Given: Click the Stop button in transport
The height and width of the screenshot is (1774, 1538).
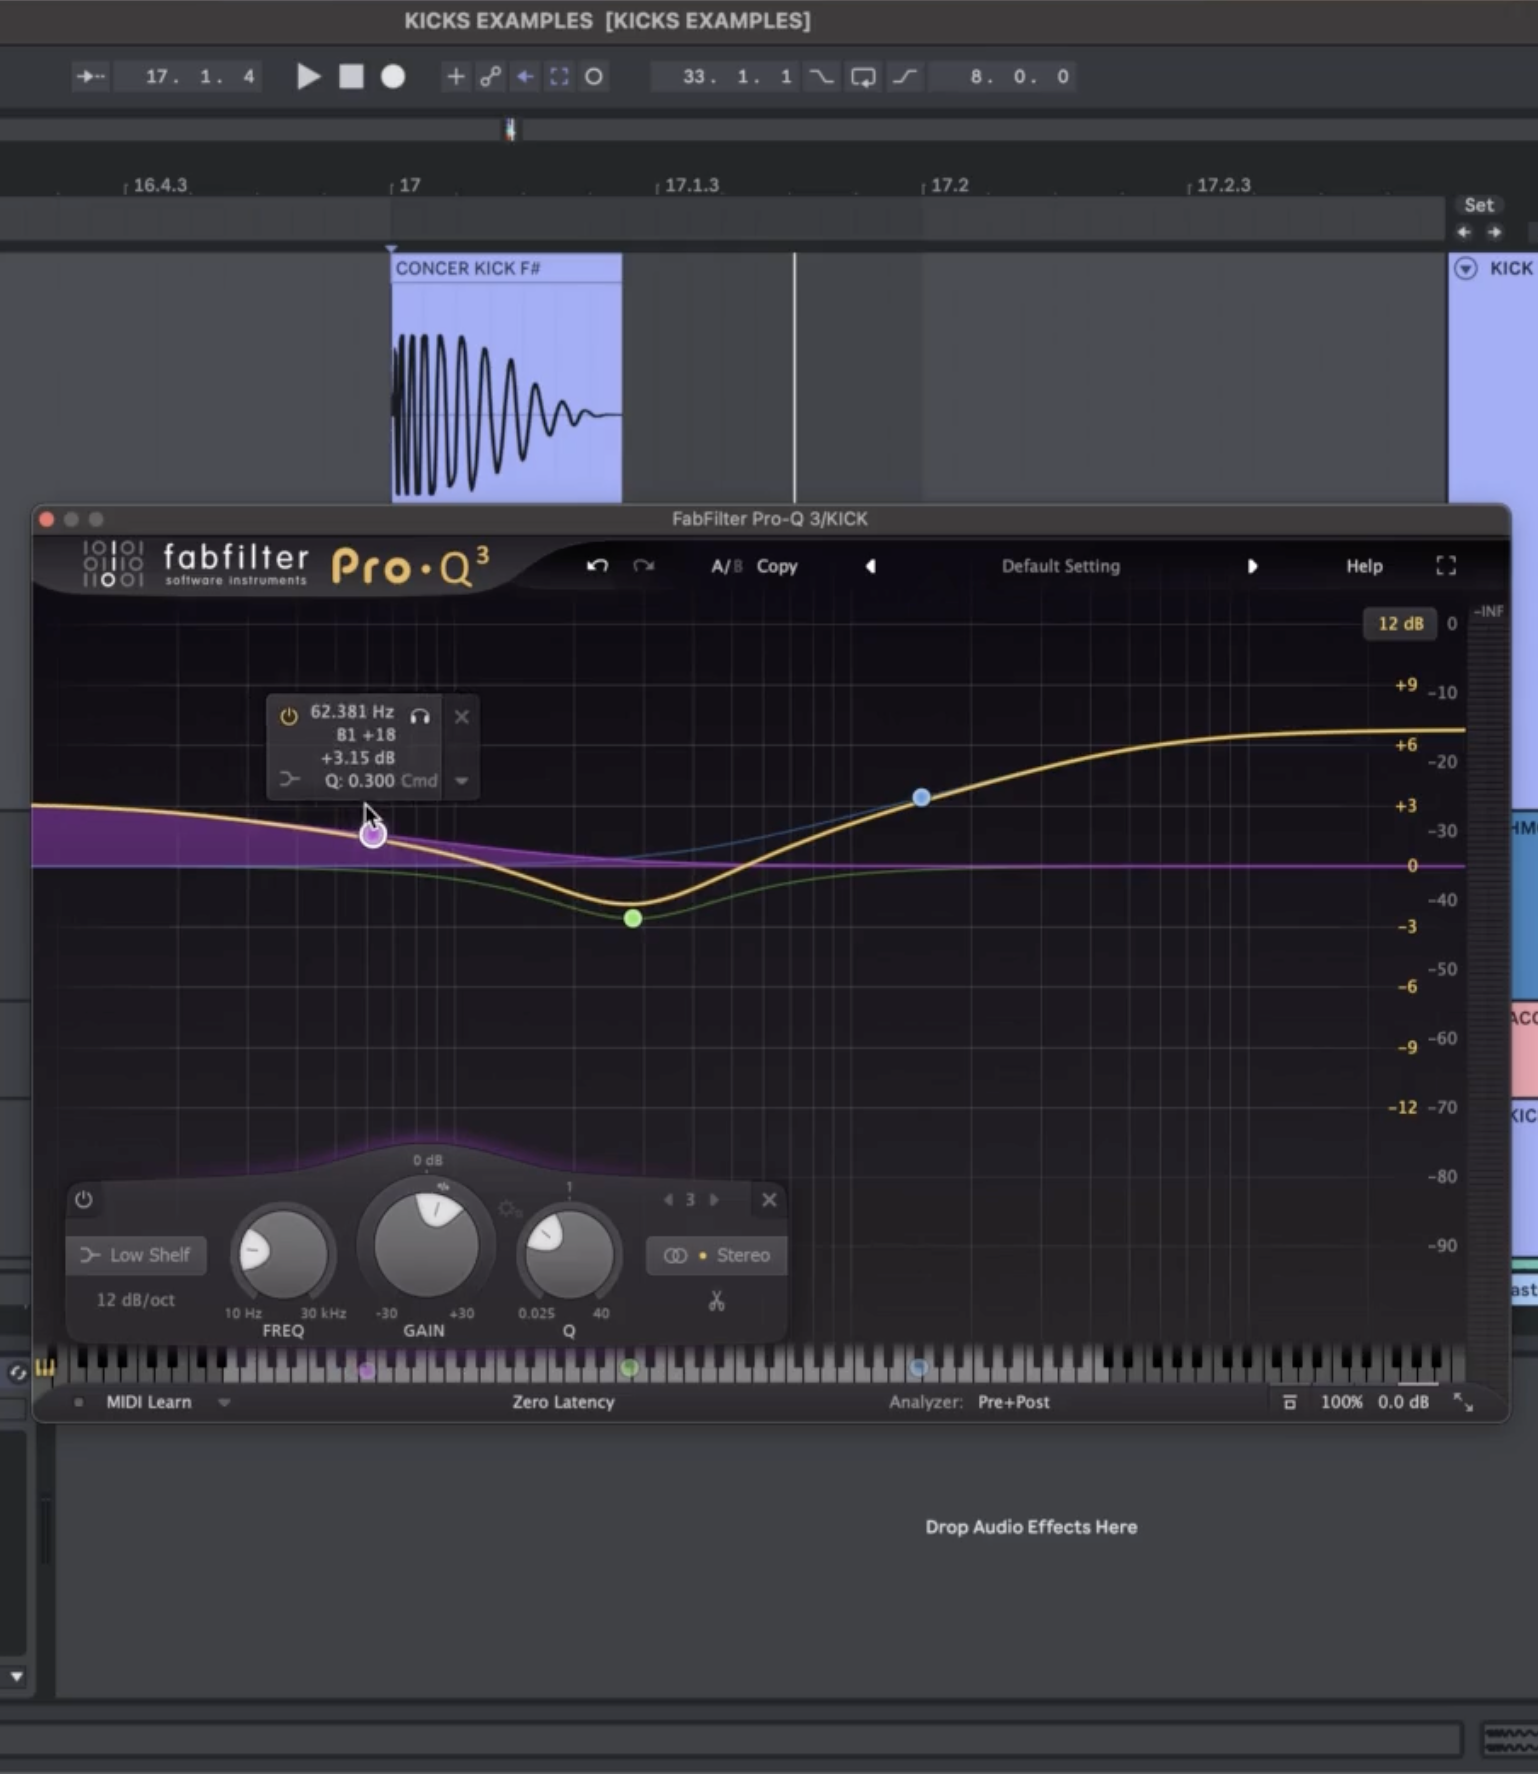Looking at the screenshot, I should click(x=351, y=76).
